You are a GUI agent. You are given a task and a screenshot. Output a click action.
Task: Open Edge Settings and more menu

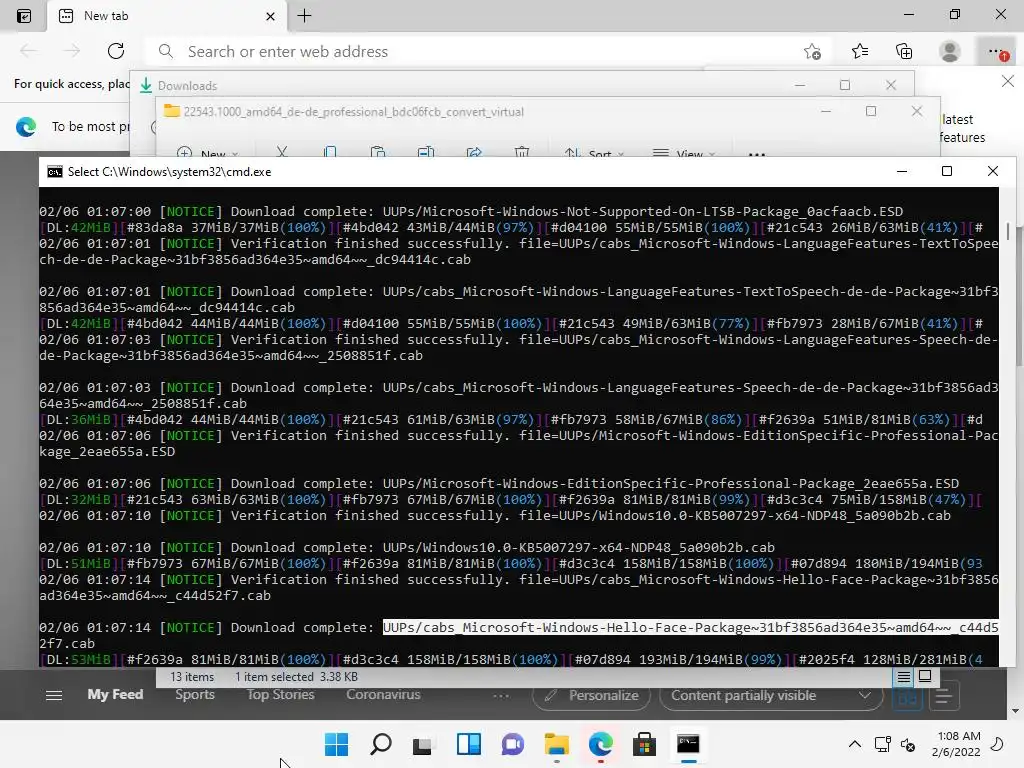click(996, 51)
